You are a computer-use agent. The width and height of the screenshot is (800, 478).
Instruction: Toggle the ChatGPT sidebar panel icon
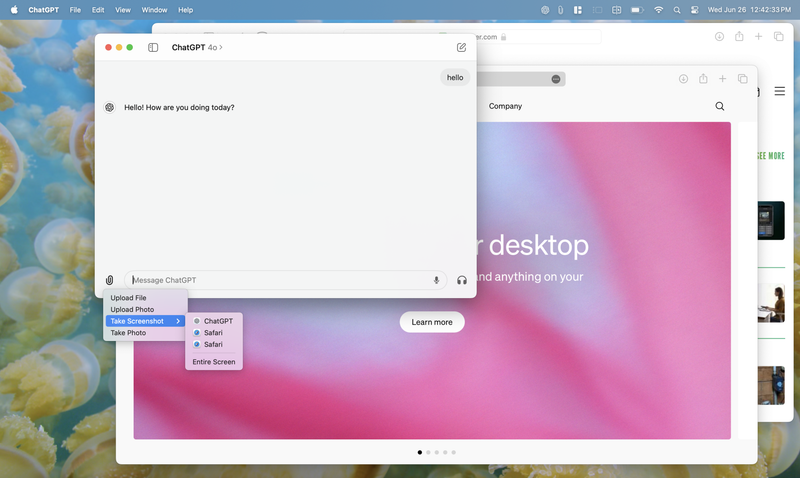[x=153, y=47]
